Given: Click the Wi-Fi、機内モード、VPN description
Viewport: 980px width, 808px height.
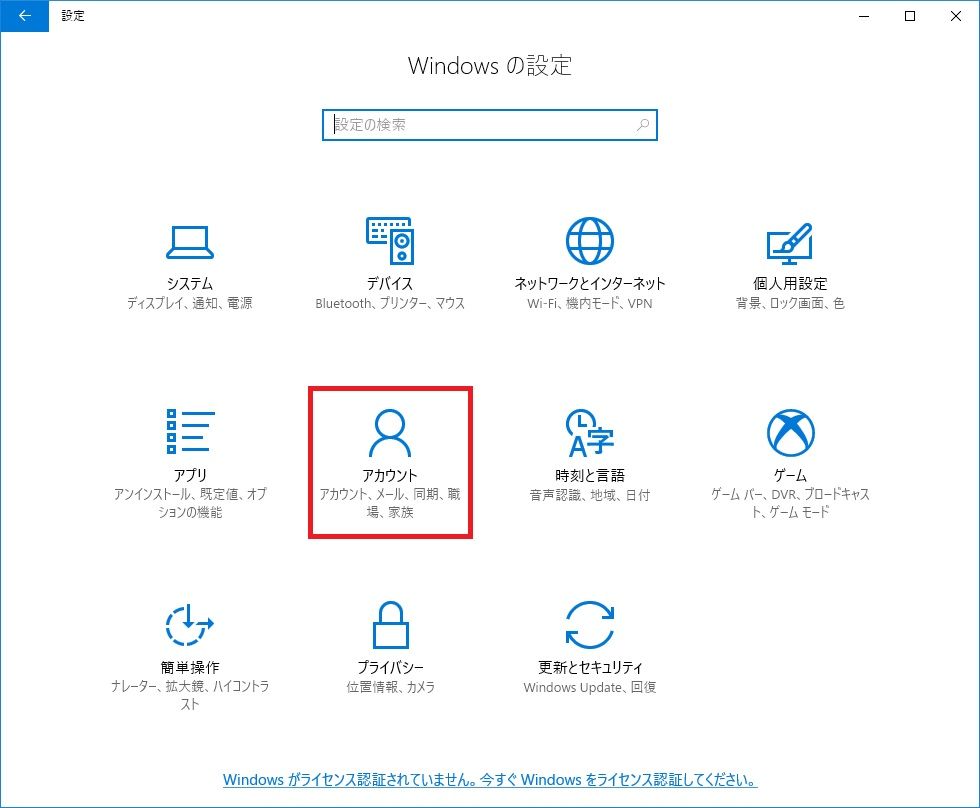Looking at the screenshot, I should (x=589, y=303).
